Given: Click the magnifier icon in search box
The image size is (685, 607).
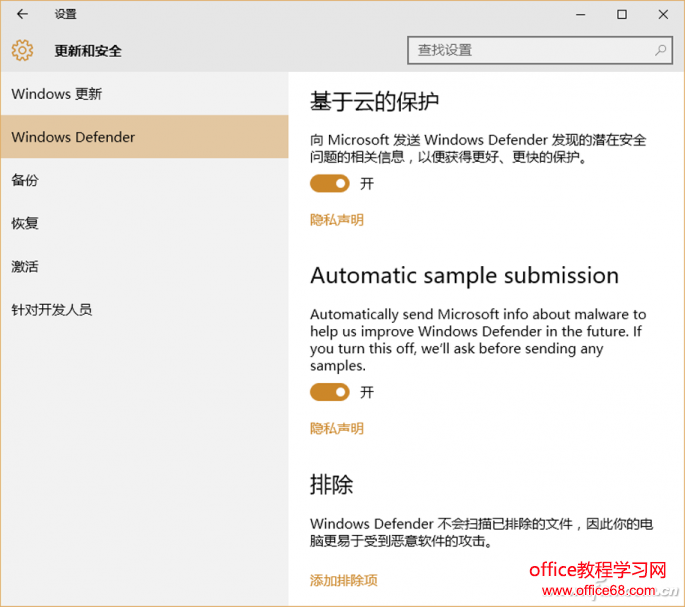Looking at the screenshot, I should click(661, 49).
